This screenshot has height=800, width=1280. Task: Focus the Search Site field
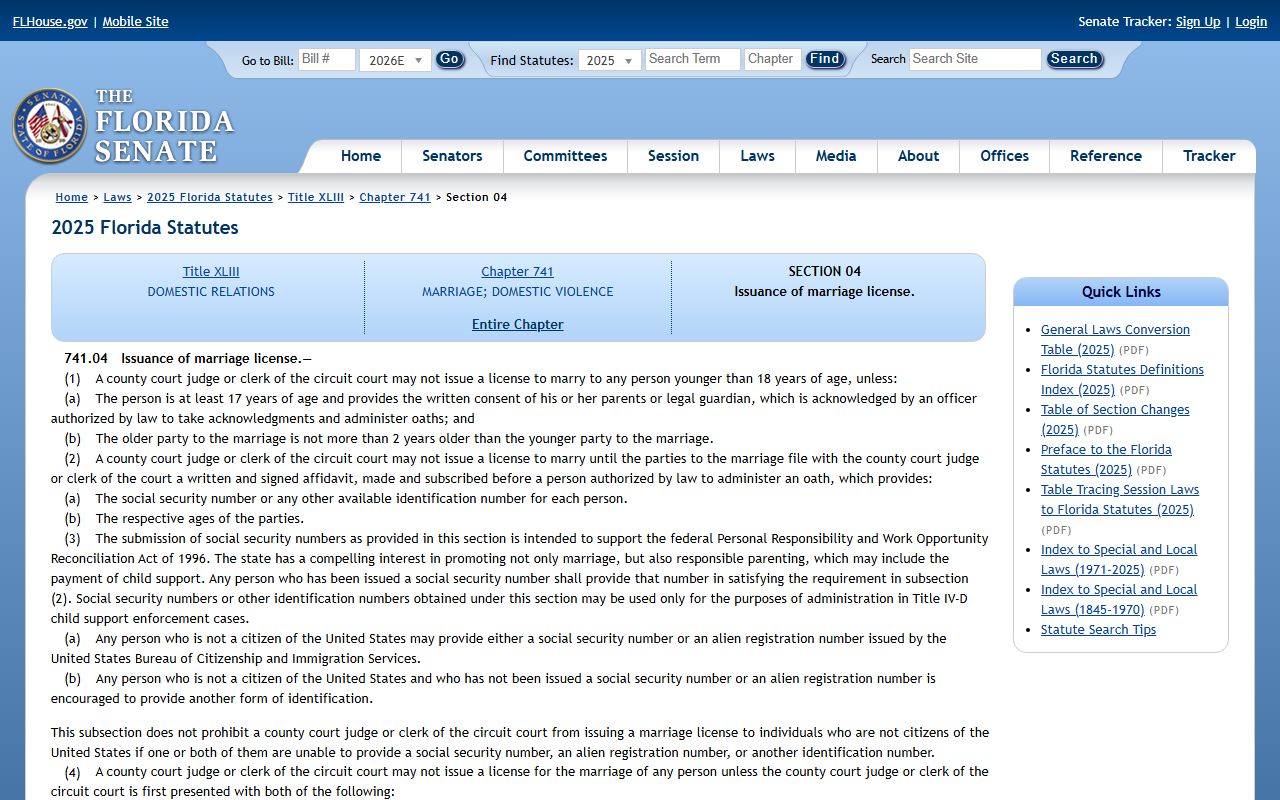(975, 59)
